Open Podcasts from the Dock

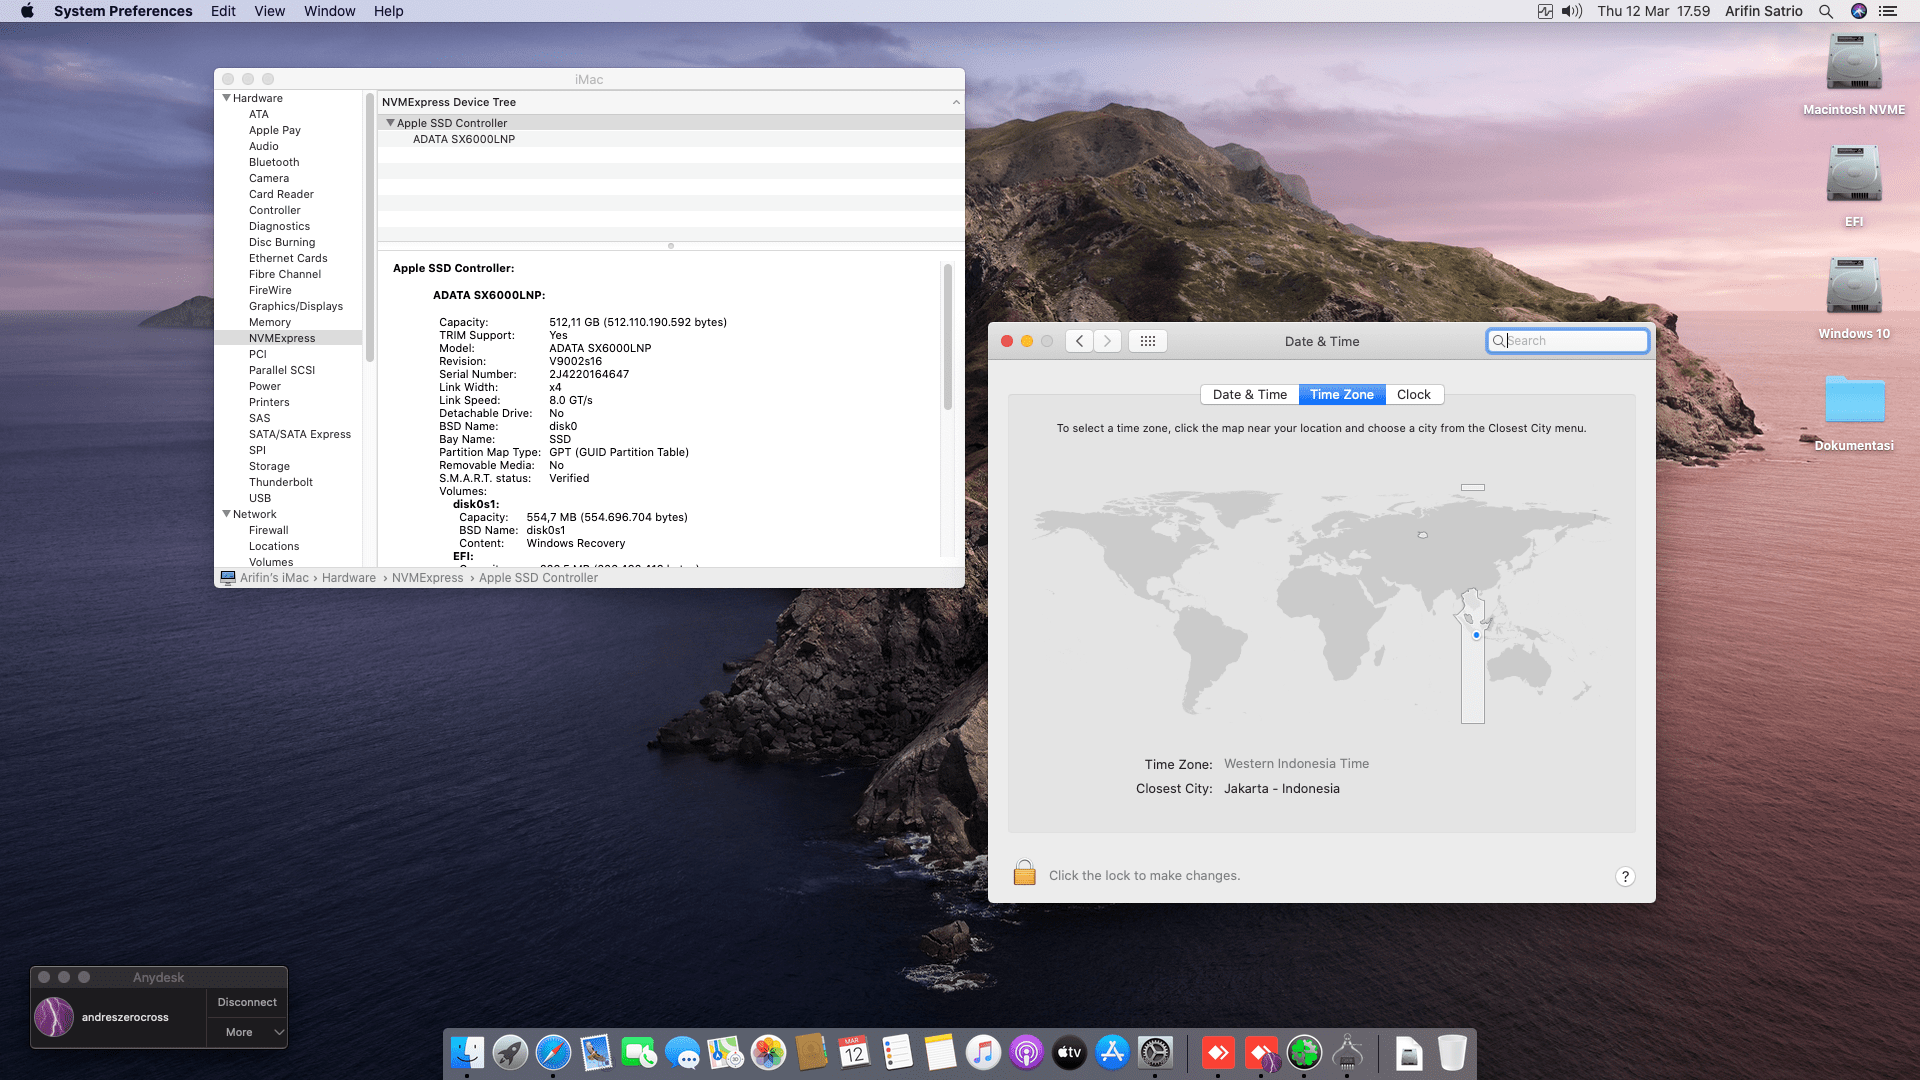coord(1026,1052)
